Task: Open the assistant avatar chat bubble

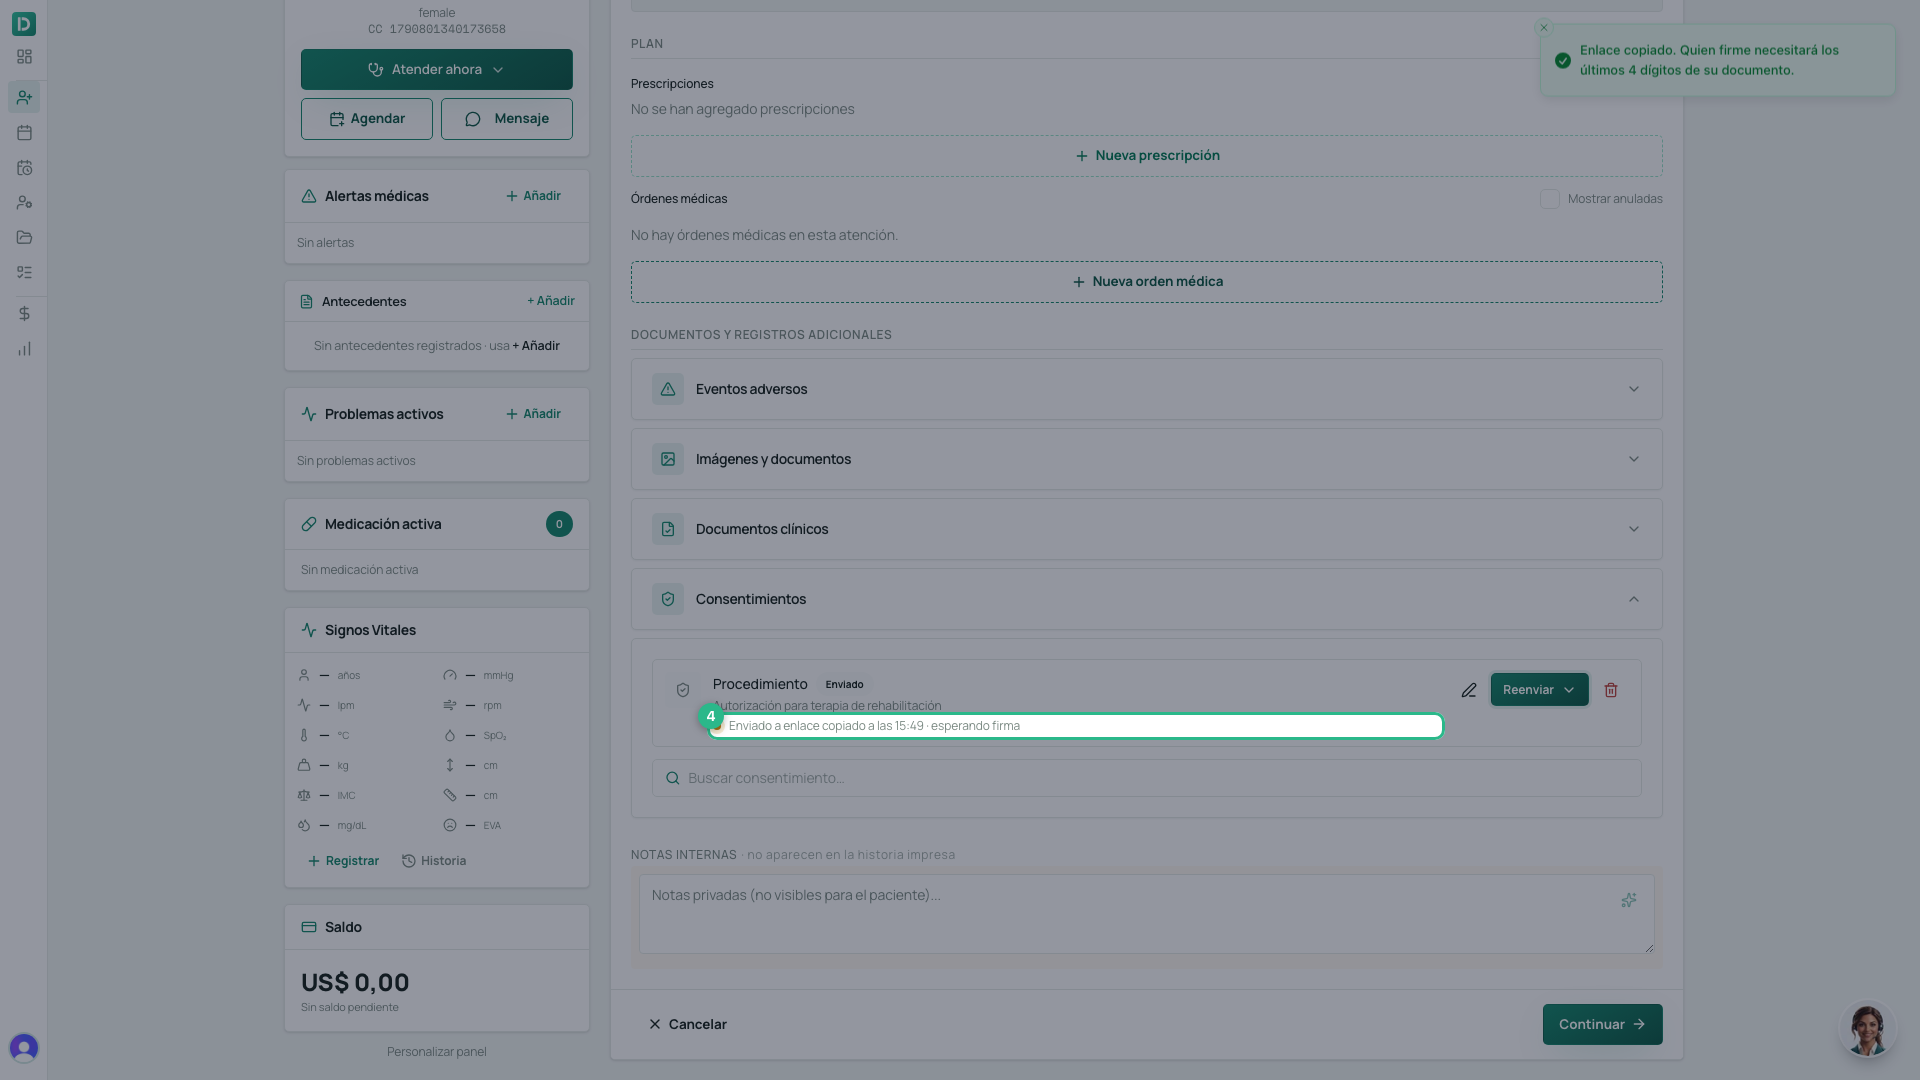Action: point(1867,1029)
